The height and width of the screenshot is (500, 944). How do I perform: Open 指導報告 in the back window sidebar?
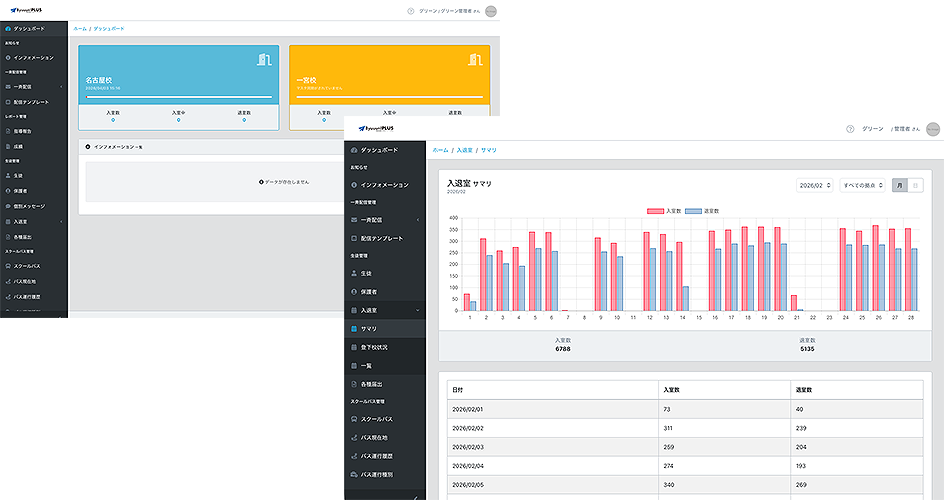[x=22, y=131]
